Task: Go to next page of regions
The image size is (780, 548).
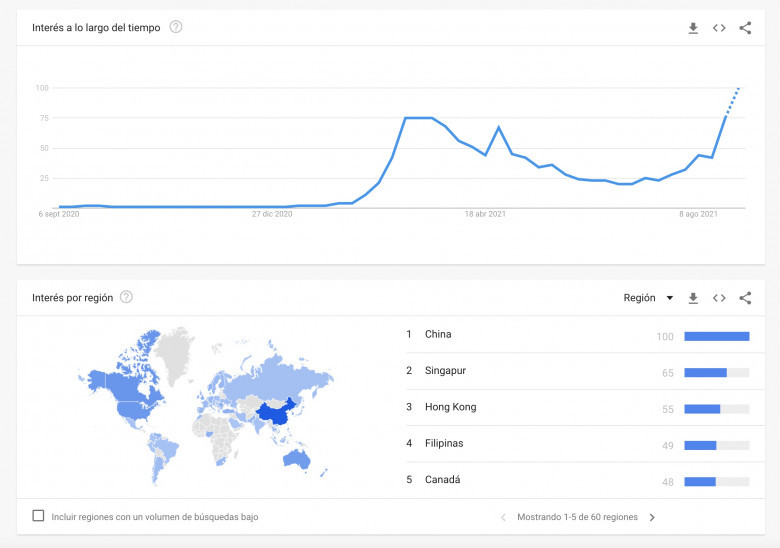Action: click(x=652, y=518)
